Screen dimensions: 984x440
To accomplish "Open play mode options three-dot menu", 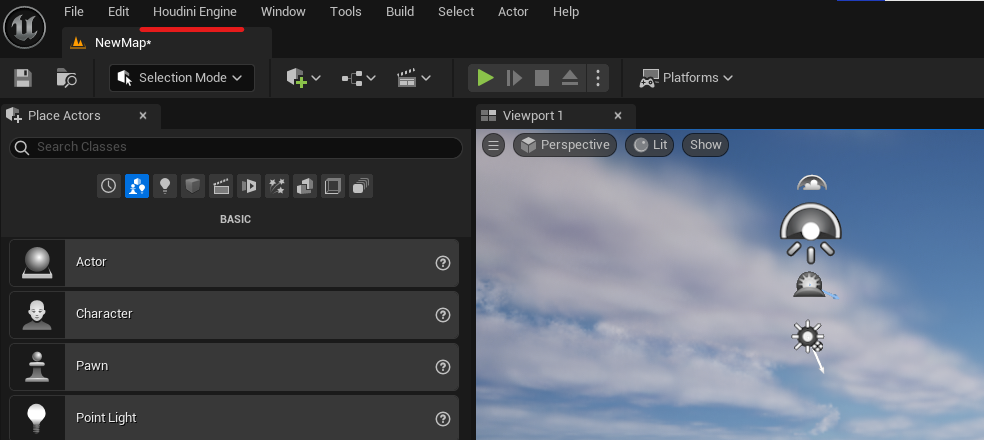I will (597, 78).
